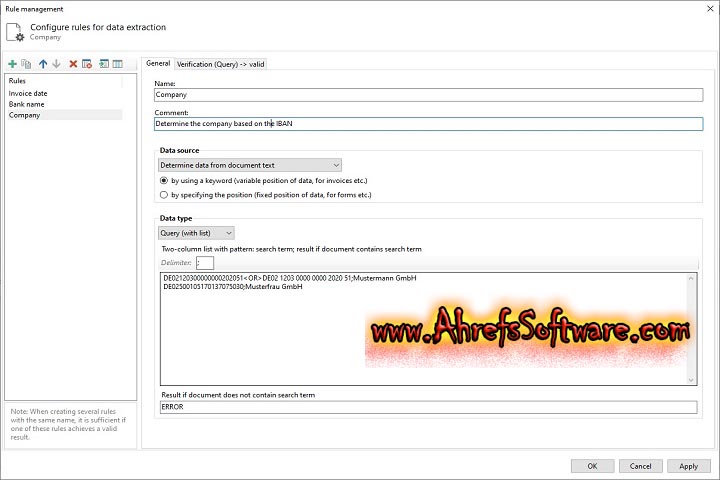
Task: Click the scroll-down arrow of the query list
Action: coord(691,379)
